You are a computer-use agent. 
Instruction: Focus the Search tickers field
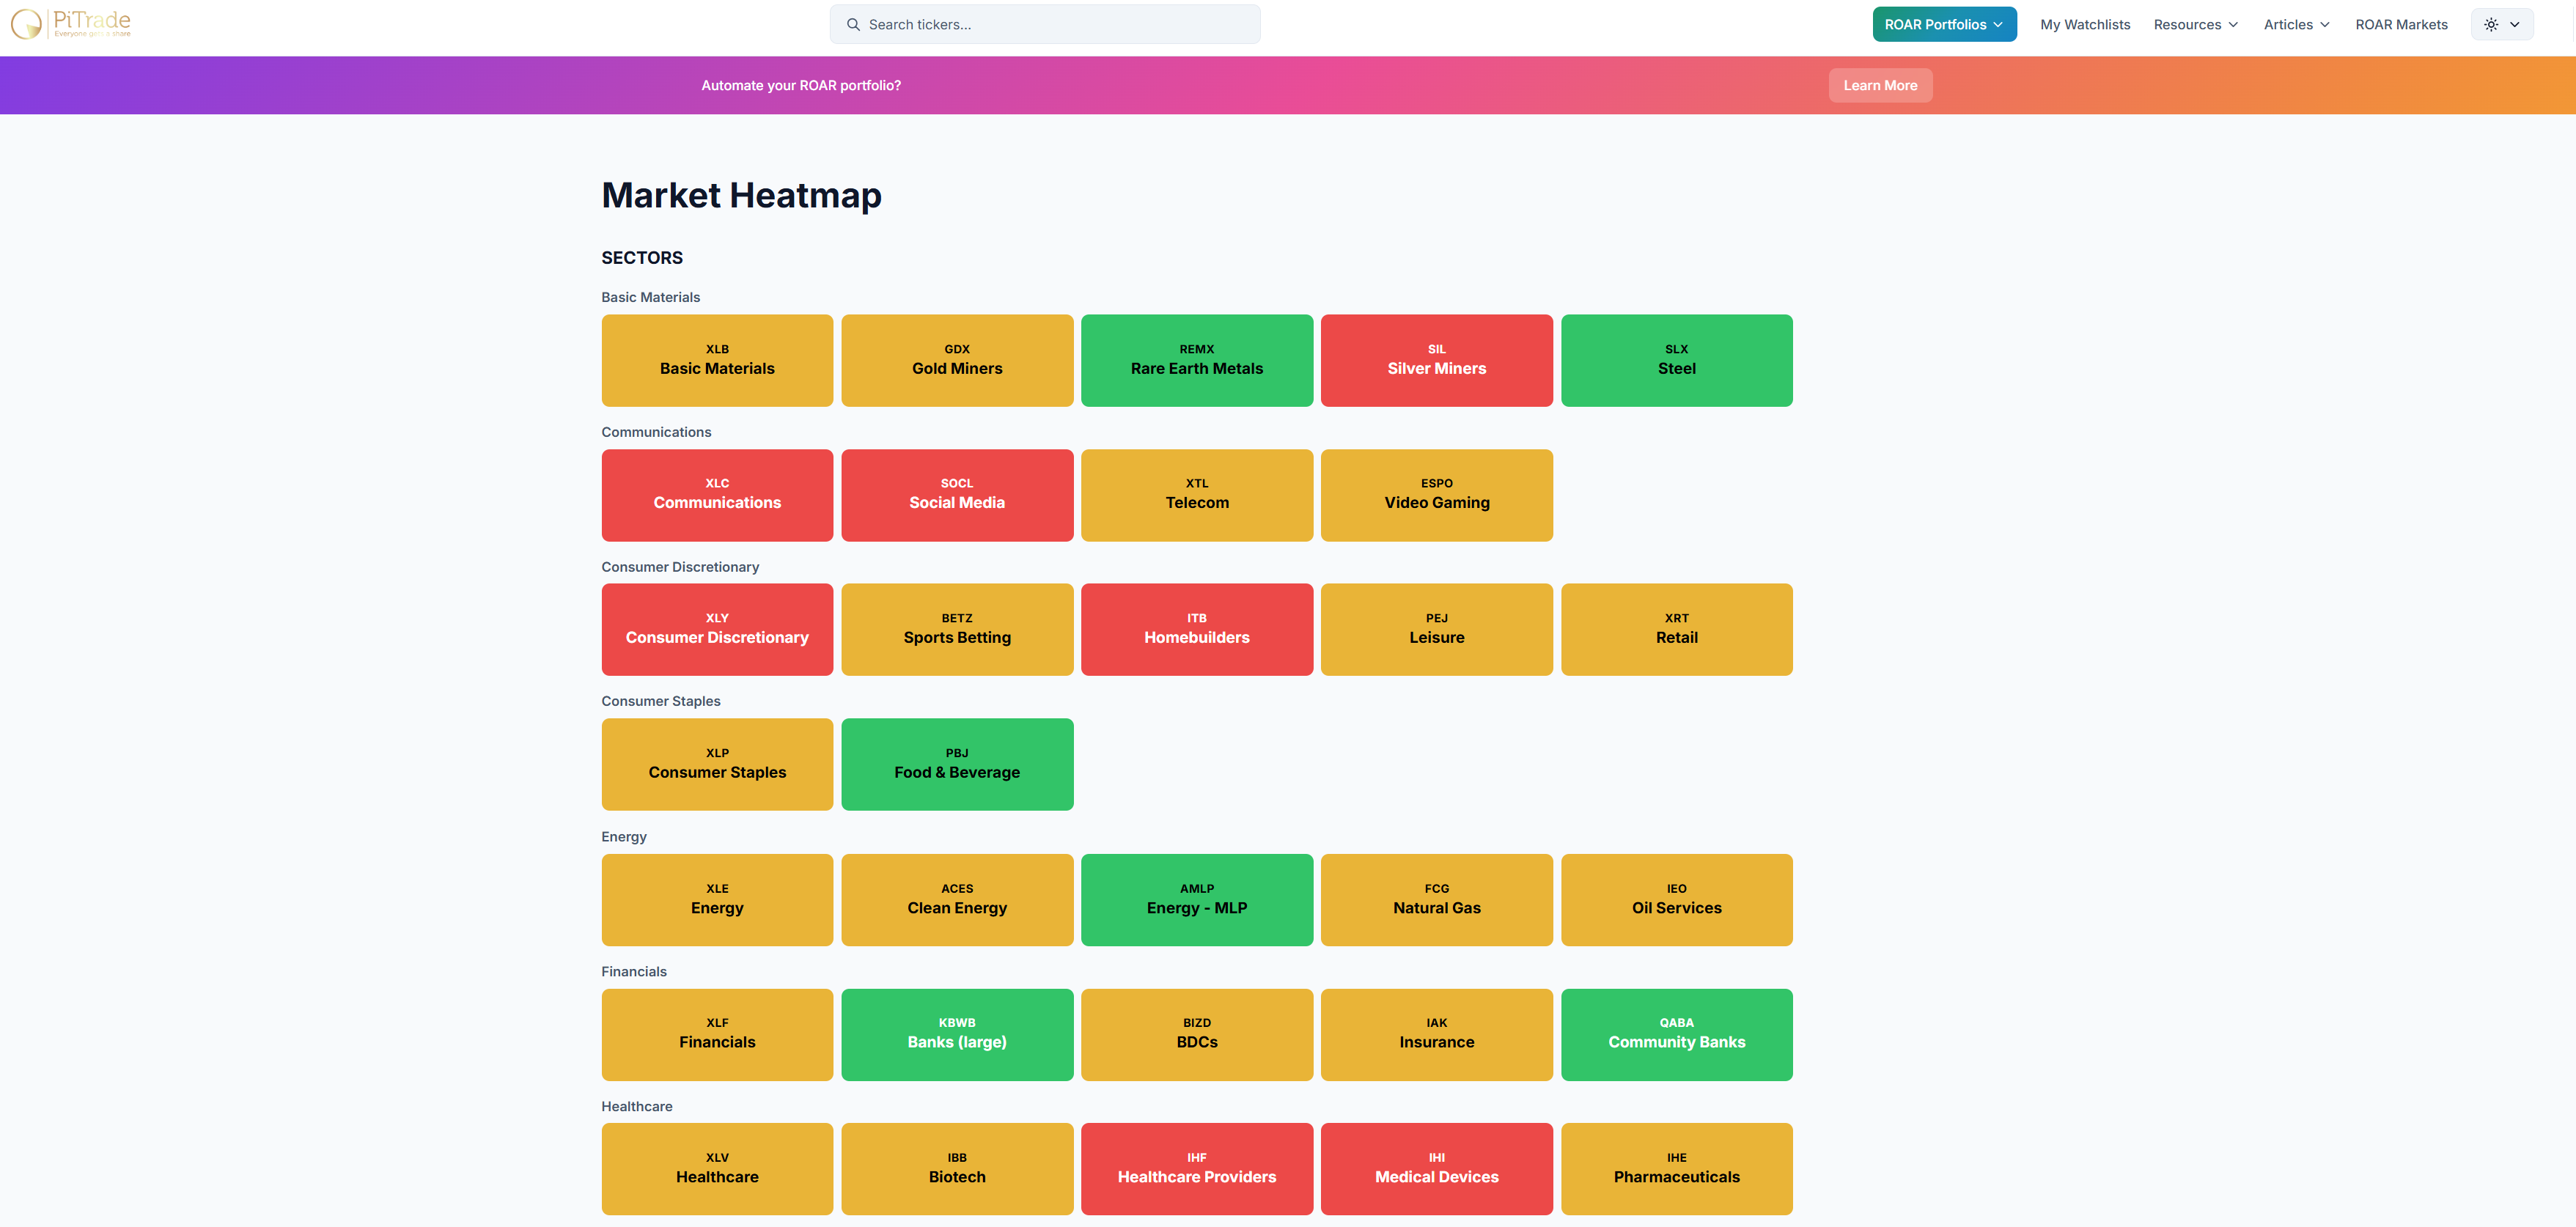click(x=1060, y=25)
